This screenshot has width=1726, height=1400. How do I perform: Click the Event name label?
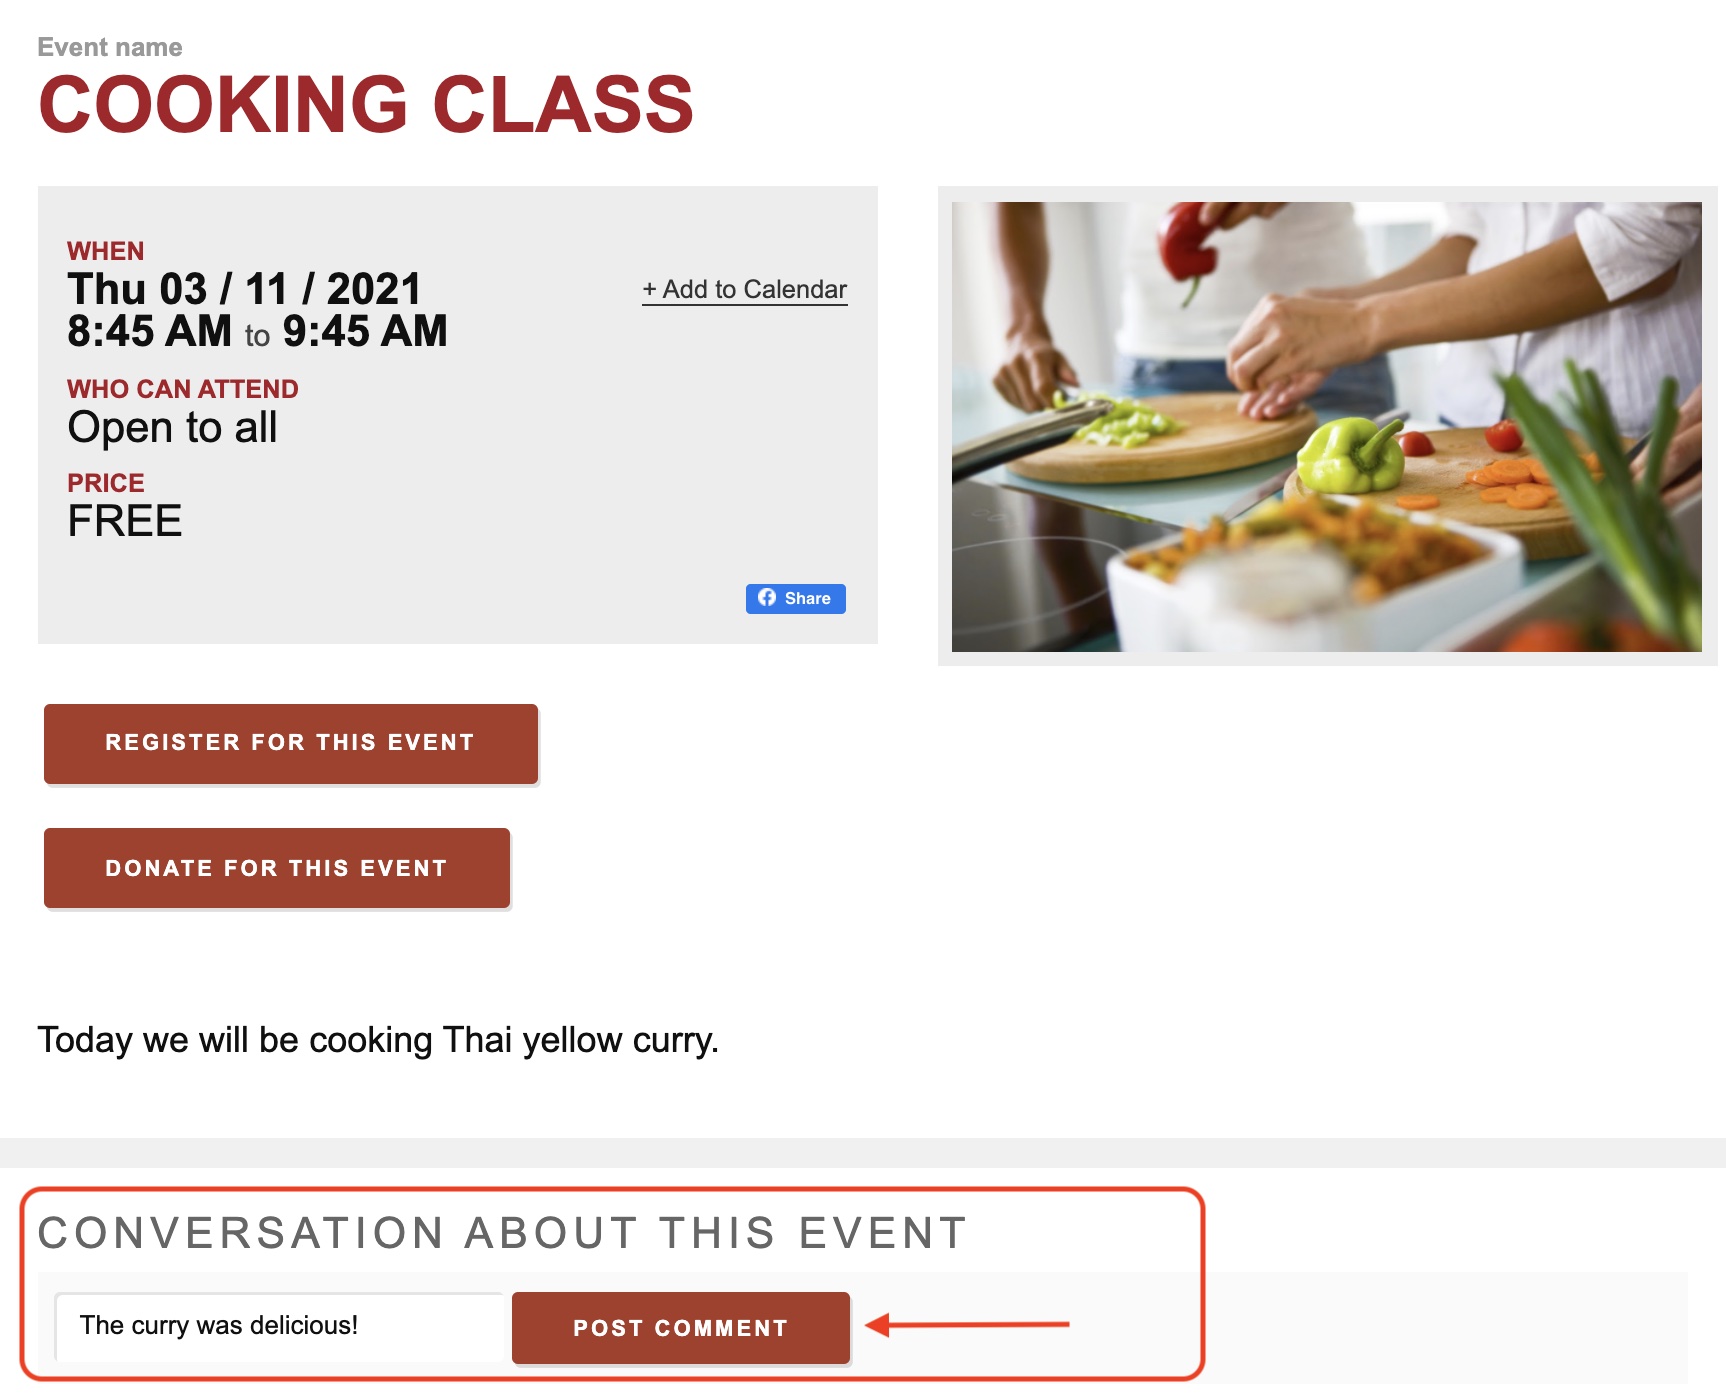click(110, 47)
